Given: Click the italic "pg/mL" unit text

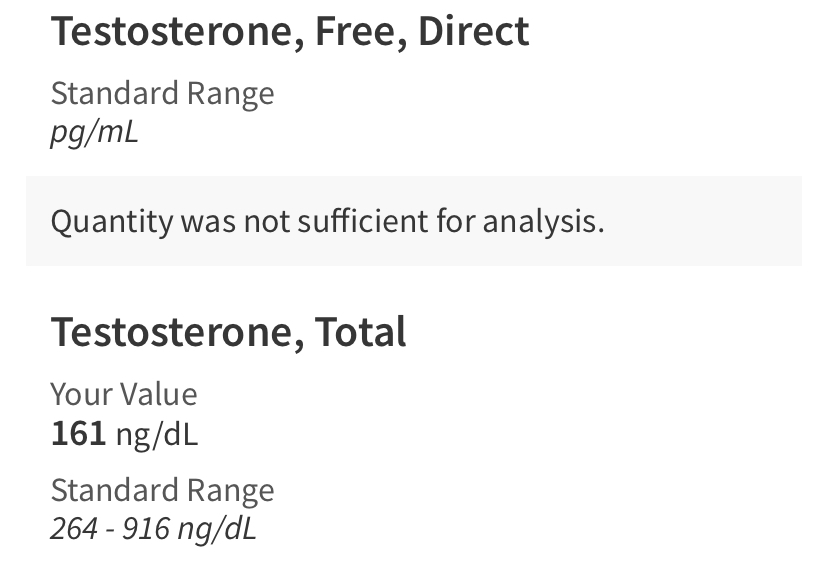Looking at the screenshot, I should pos(94,132).
